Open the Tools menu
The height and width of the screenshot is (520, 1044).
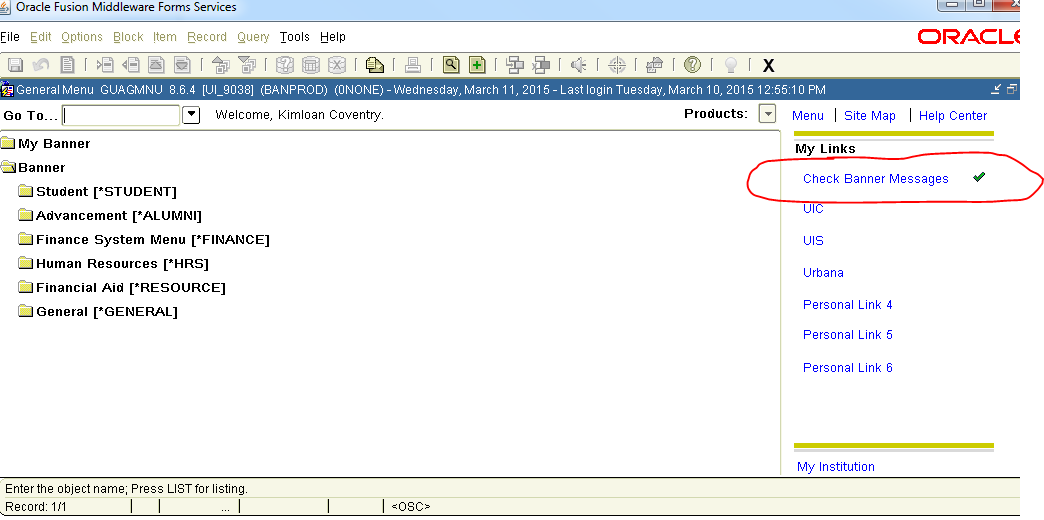(295, 37)
